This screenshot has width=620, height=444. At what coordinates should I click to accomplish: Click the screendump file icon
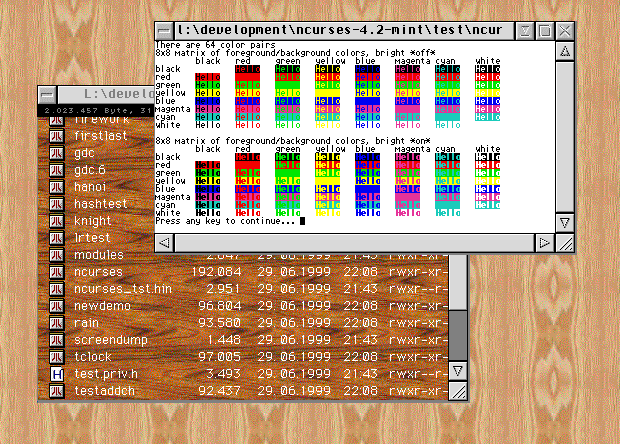(x=57, y=340)
